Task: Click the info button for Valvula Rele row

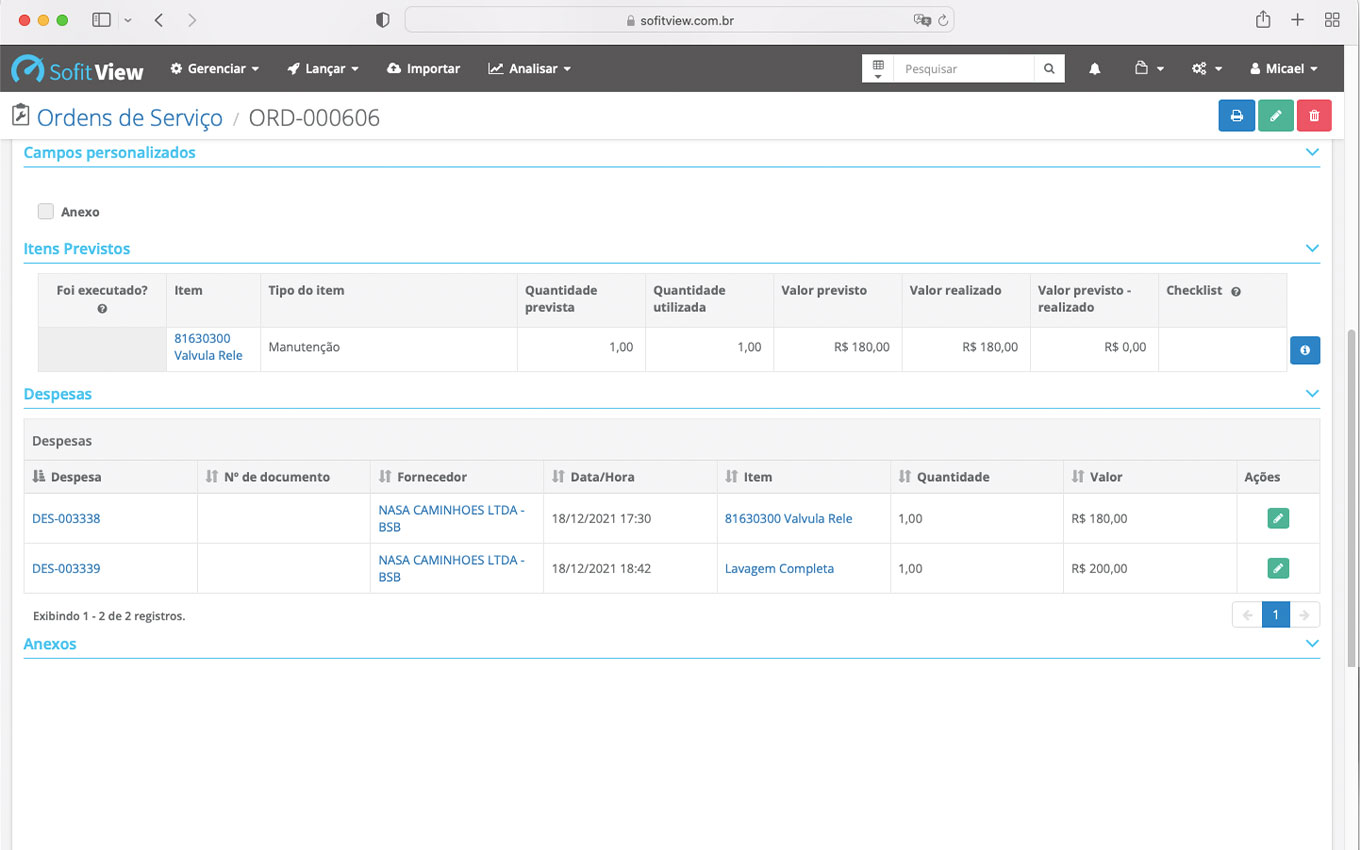Action: 1305,350
